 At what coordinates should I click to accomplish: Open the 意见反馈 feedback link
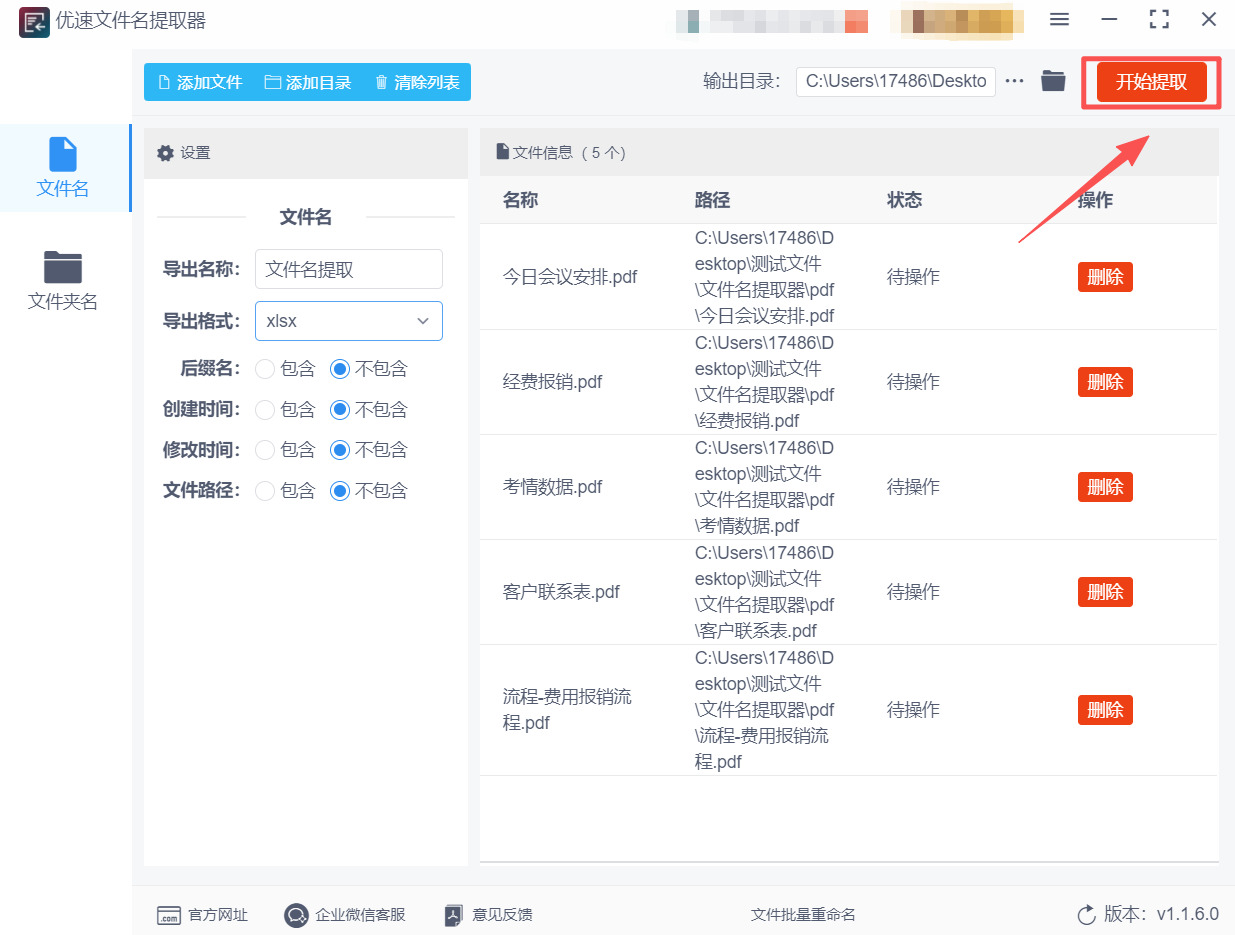(x=488, y=915)
